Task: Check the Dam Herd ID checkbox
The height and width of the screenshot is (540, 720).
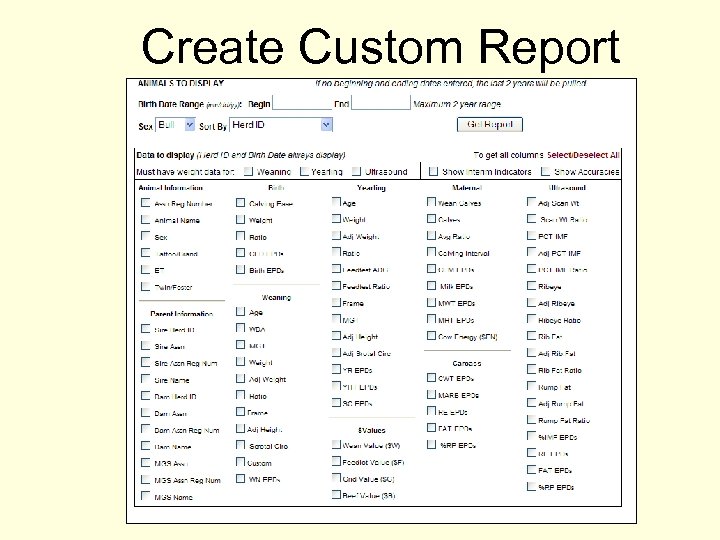Action: click(146, 395)
